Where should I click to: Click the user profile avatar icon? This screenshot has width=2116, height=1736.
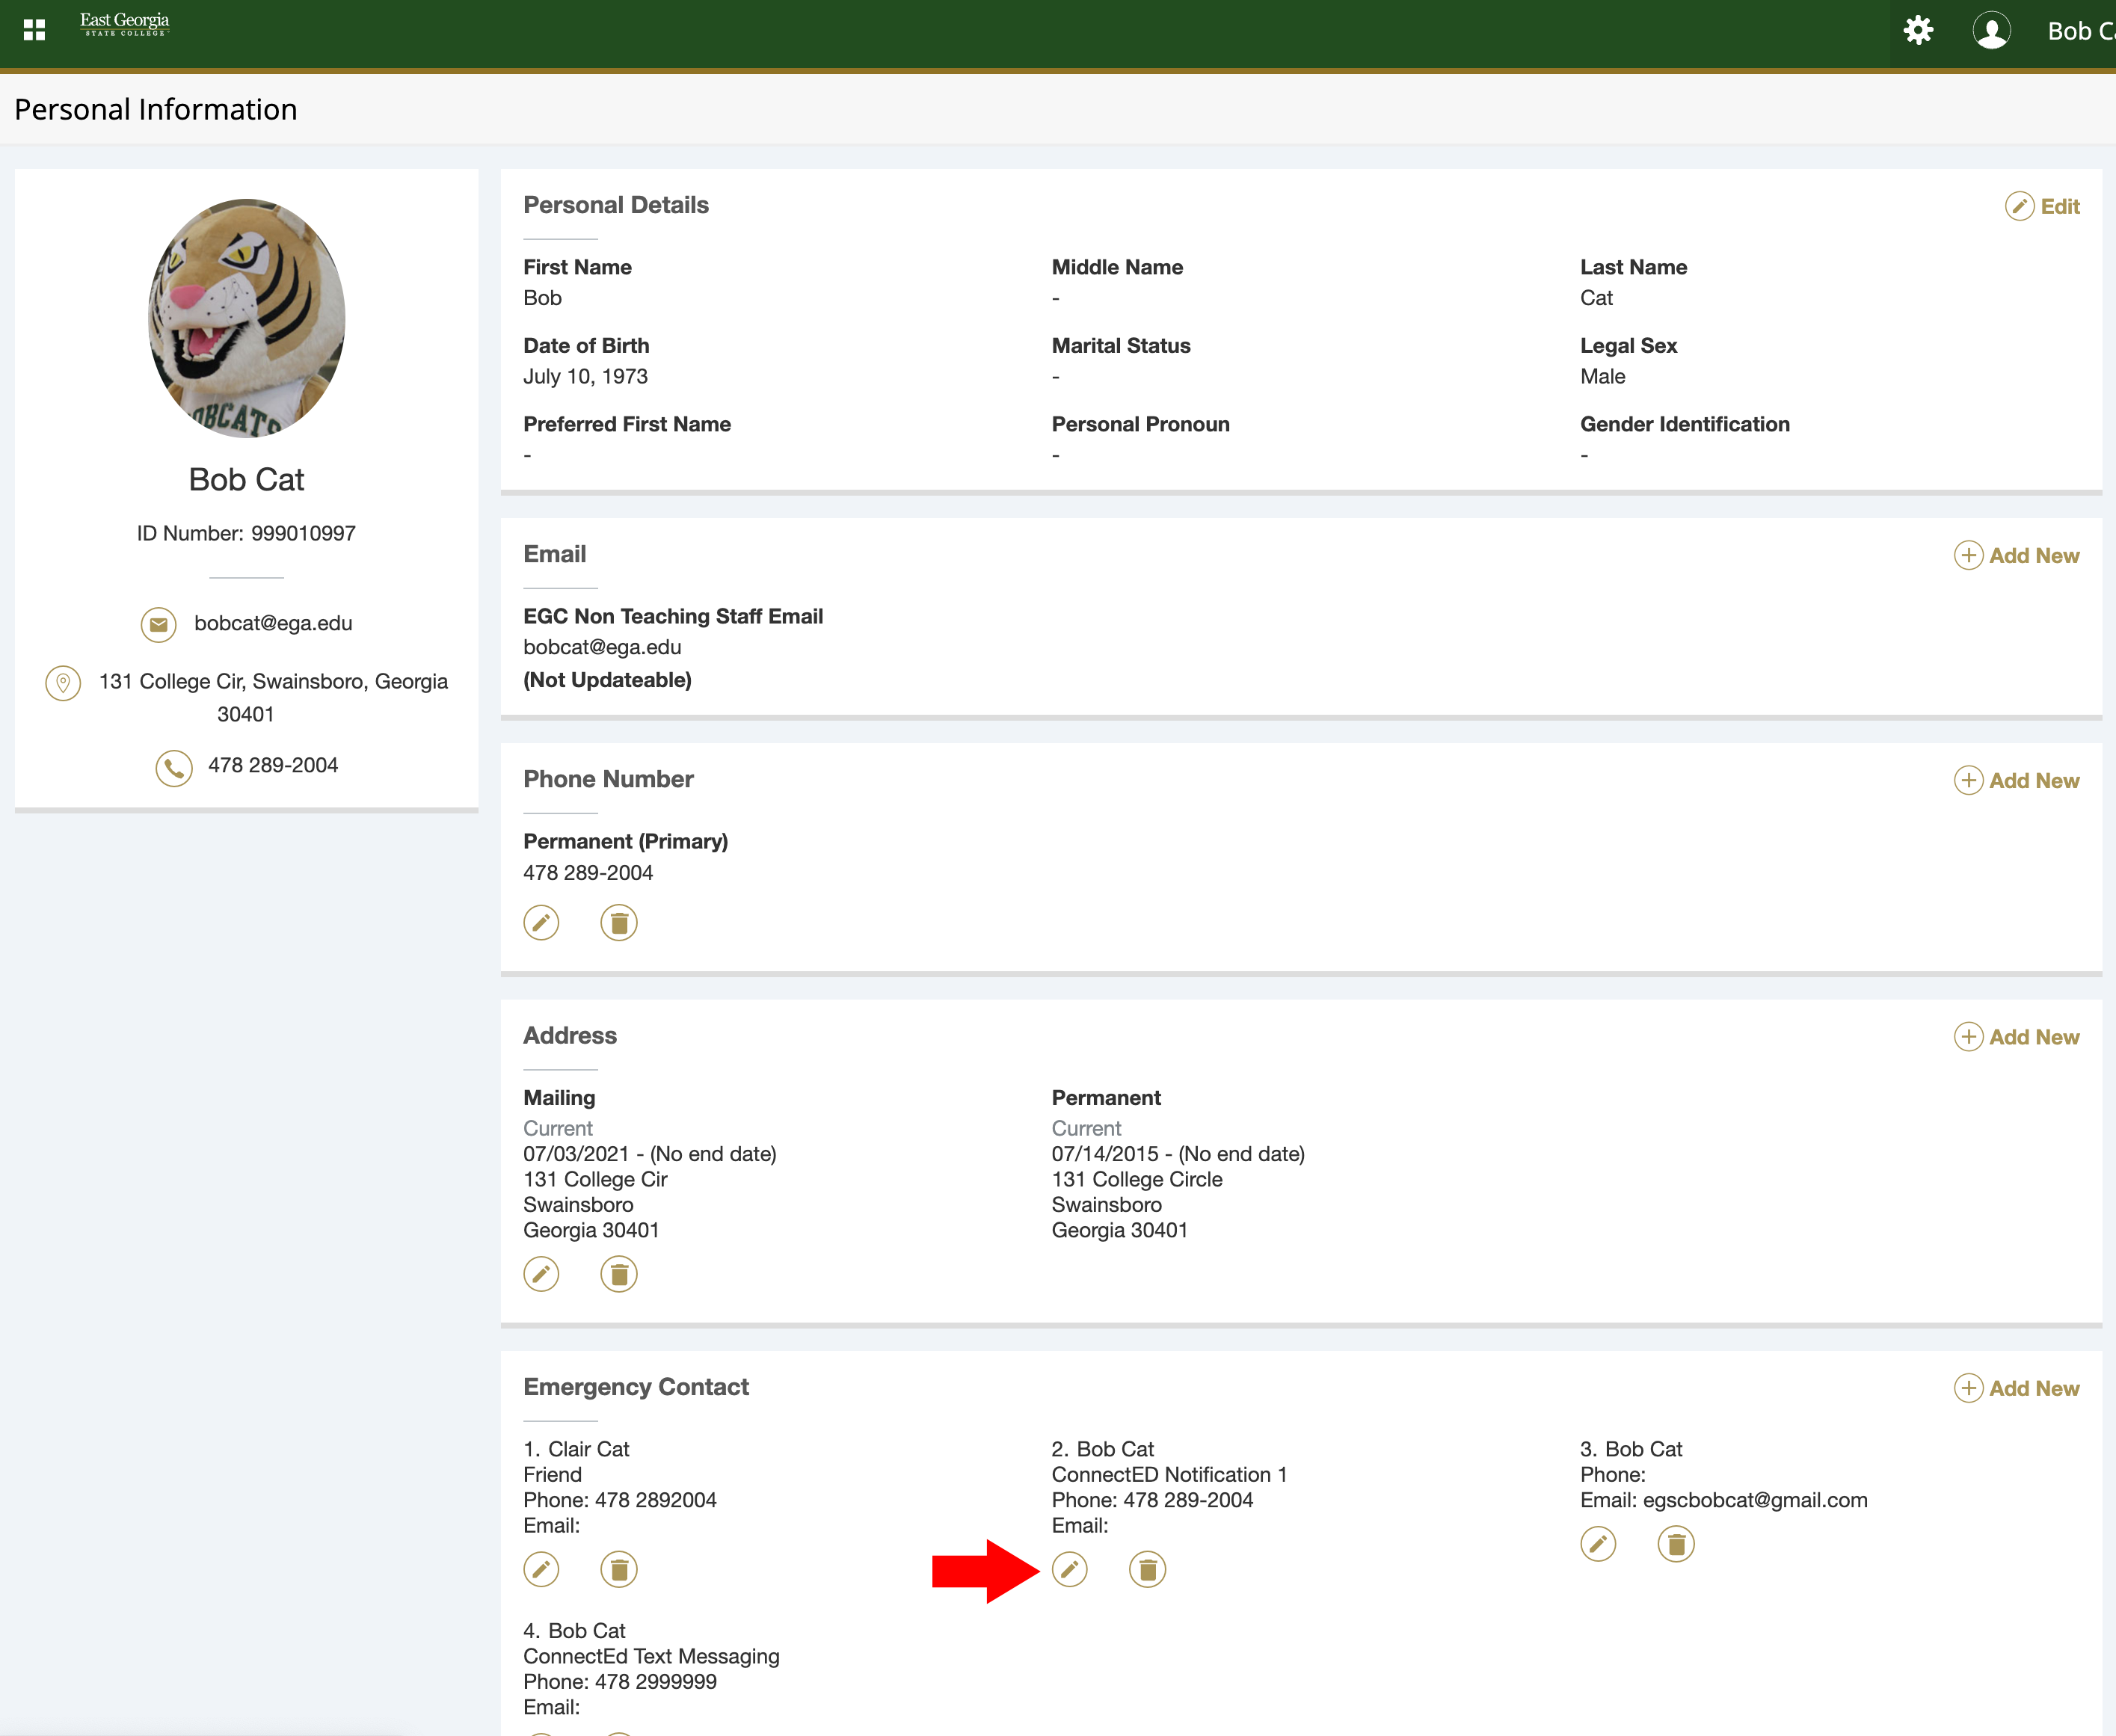pyautogui.click(x=1990, y=30)
